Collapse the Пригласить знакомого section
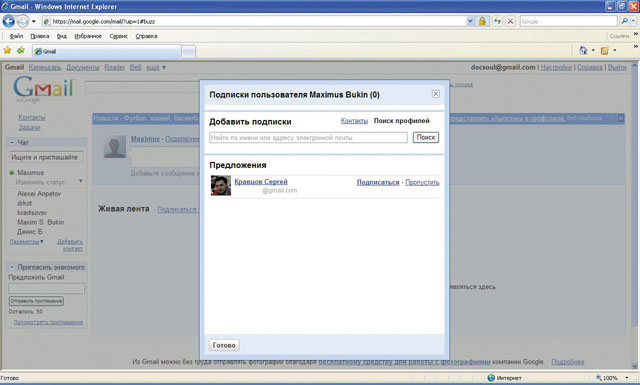This screenshot has width=640, height=385. [12, 267]
